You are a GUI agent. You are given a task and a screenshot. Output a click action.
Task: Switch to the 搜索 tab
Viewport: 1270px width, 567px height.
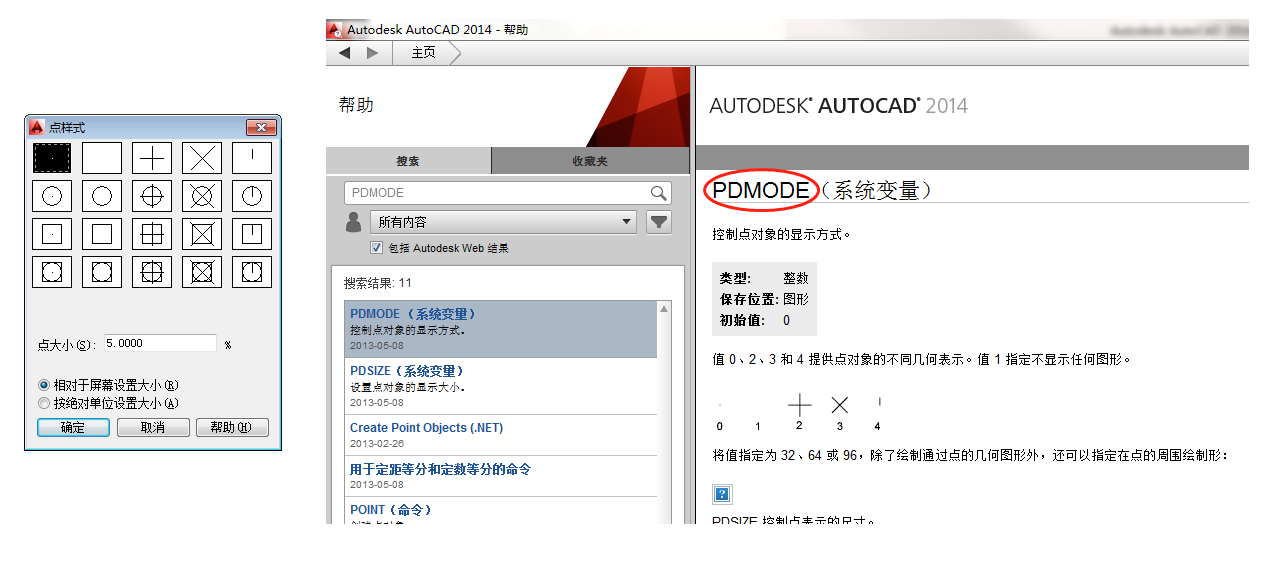[x=408, y=161]
